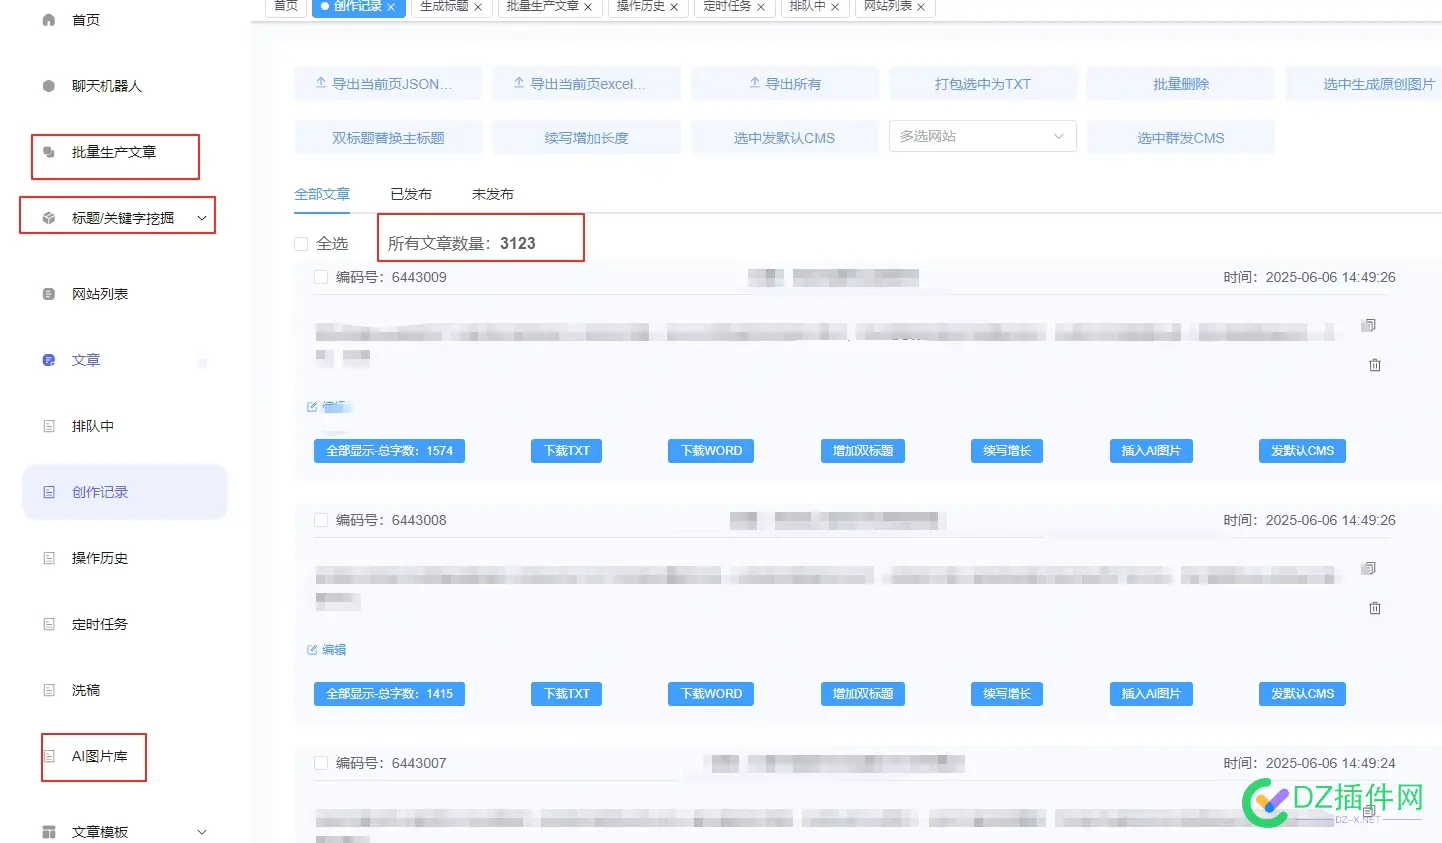The image size is (1442, 843).
Task: Open the 多选网站 dropdown
Action: pyautogui.click(x=982, y=136)
